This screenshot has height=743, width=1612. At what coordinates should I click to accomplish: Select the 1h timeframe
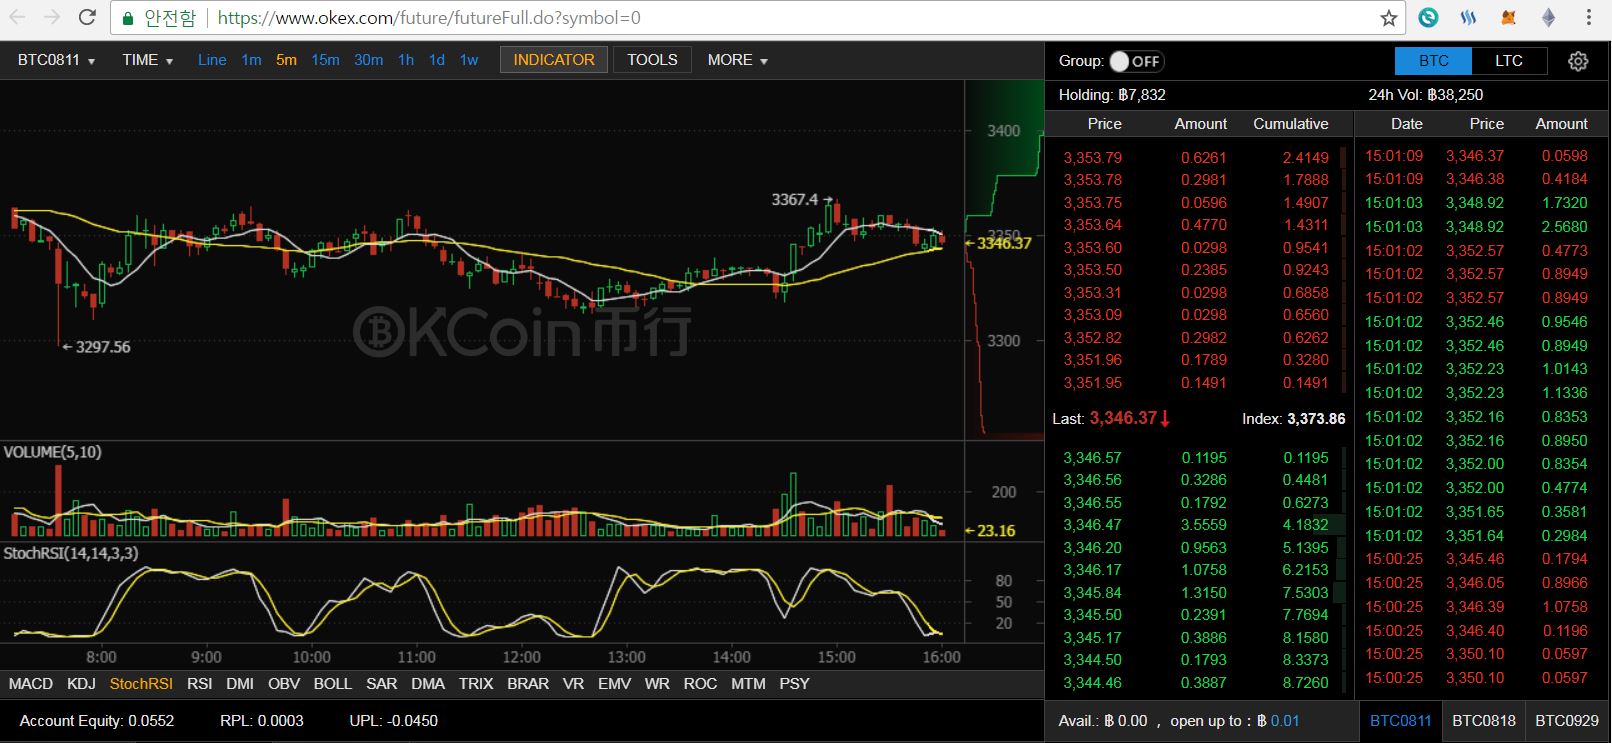point(405,60)
